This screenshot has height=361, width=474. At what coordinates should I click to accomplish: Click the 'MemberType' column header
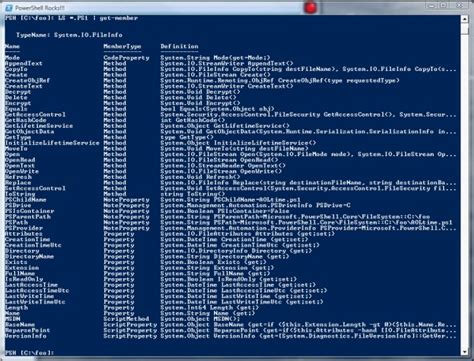pos(122,46)
